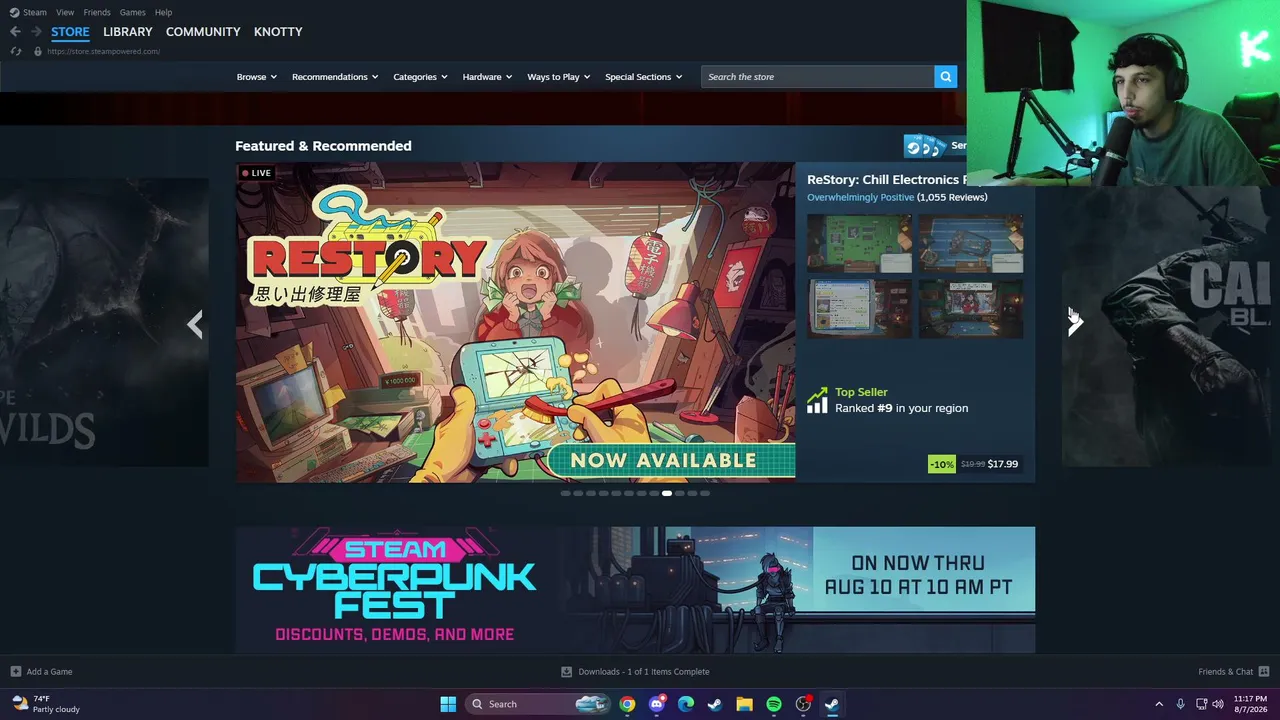Click the $17.99 discounted price
Viewport: 1280px width, 720px height.
[x=1003, y=464]
